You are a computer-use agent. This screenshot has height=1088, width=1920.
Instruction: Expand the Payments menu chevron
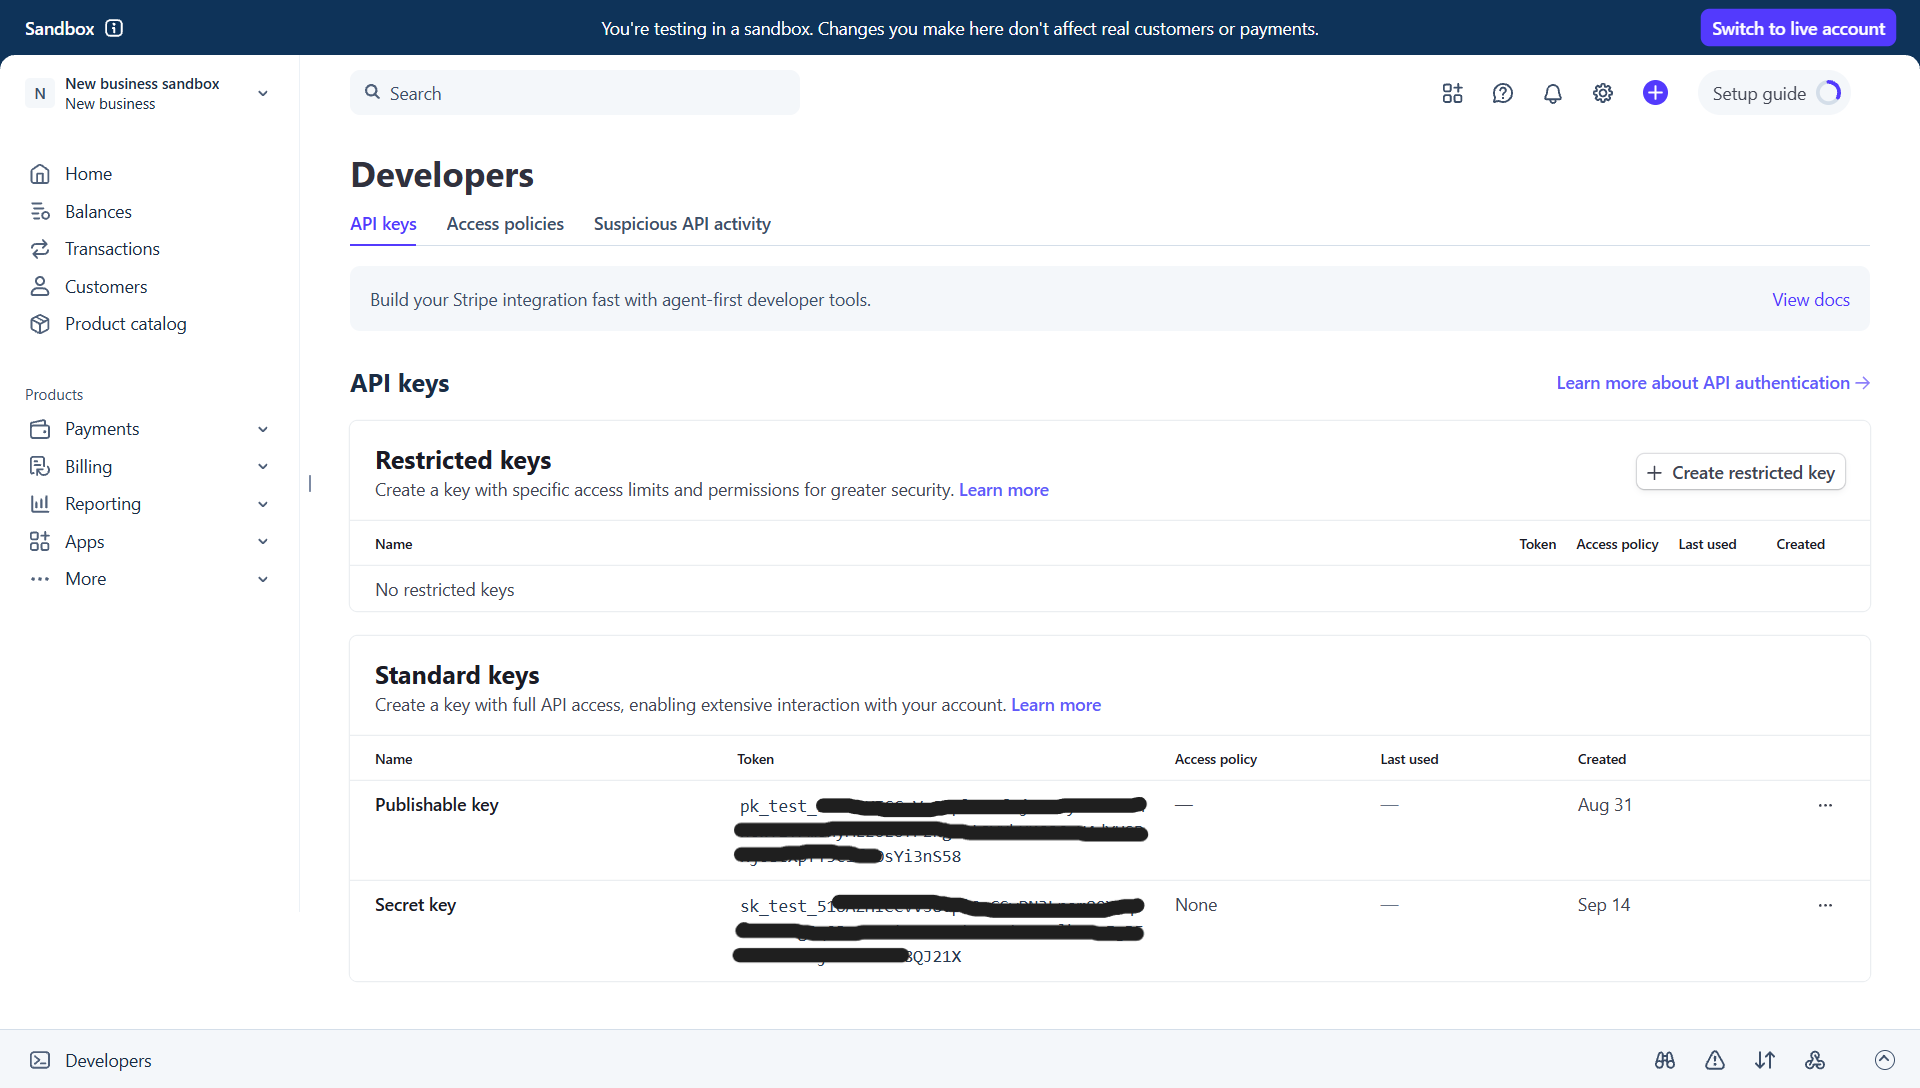pyautogui.click(x=263, y=429)
